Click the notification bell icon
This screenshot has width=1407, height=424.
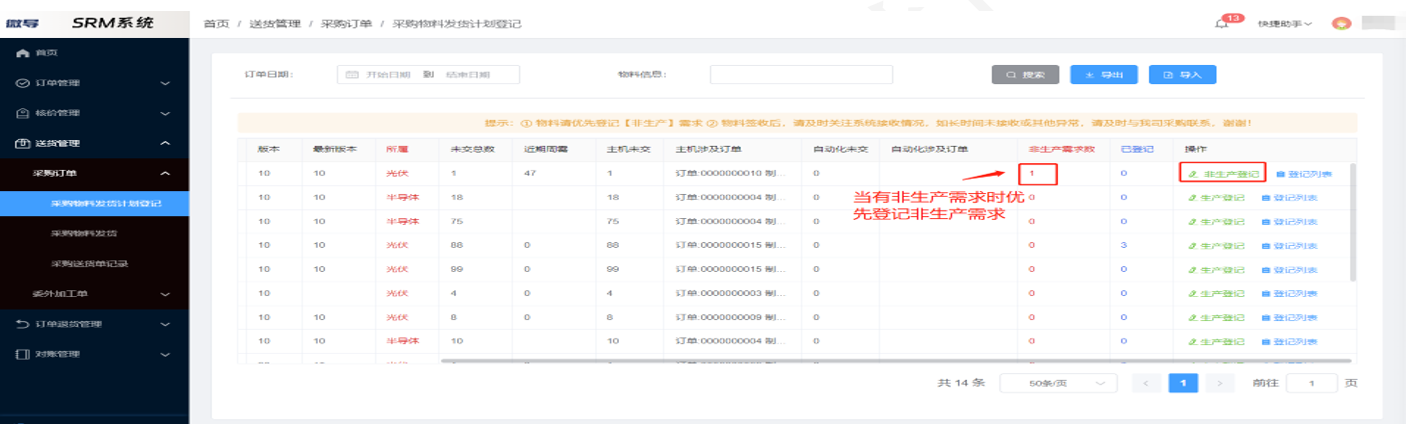pyautogui.click(x=1221, y=24)
